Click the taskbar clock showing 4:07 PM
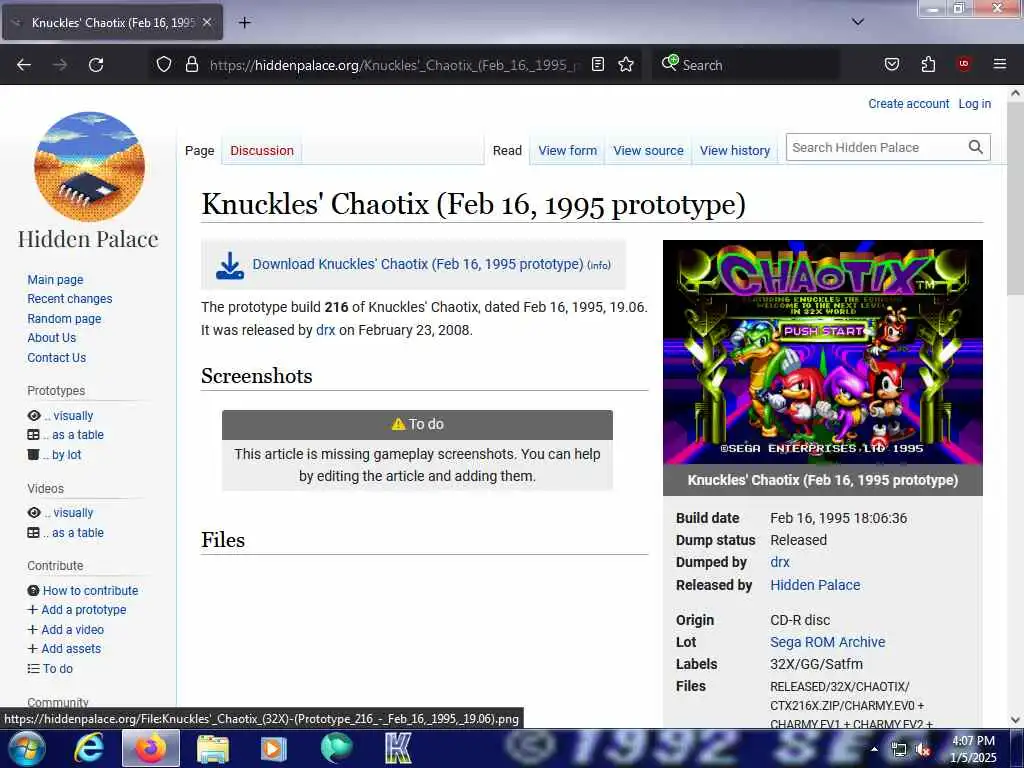1024x768 pixels. (973, 749)
